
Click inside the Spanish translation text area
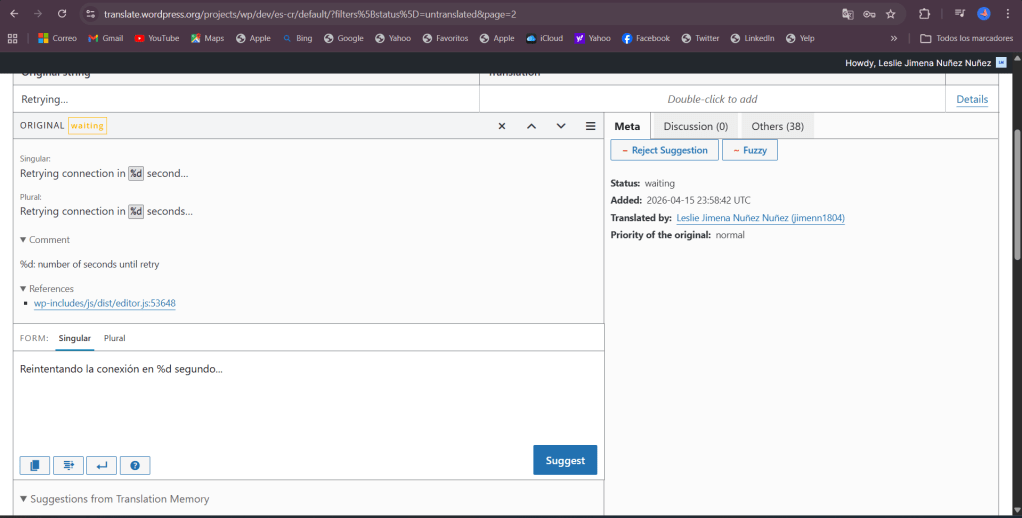pyautogui.click(x=300, y=400)
